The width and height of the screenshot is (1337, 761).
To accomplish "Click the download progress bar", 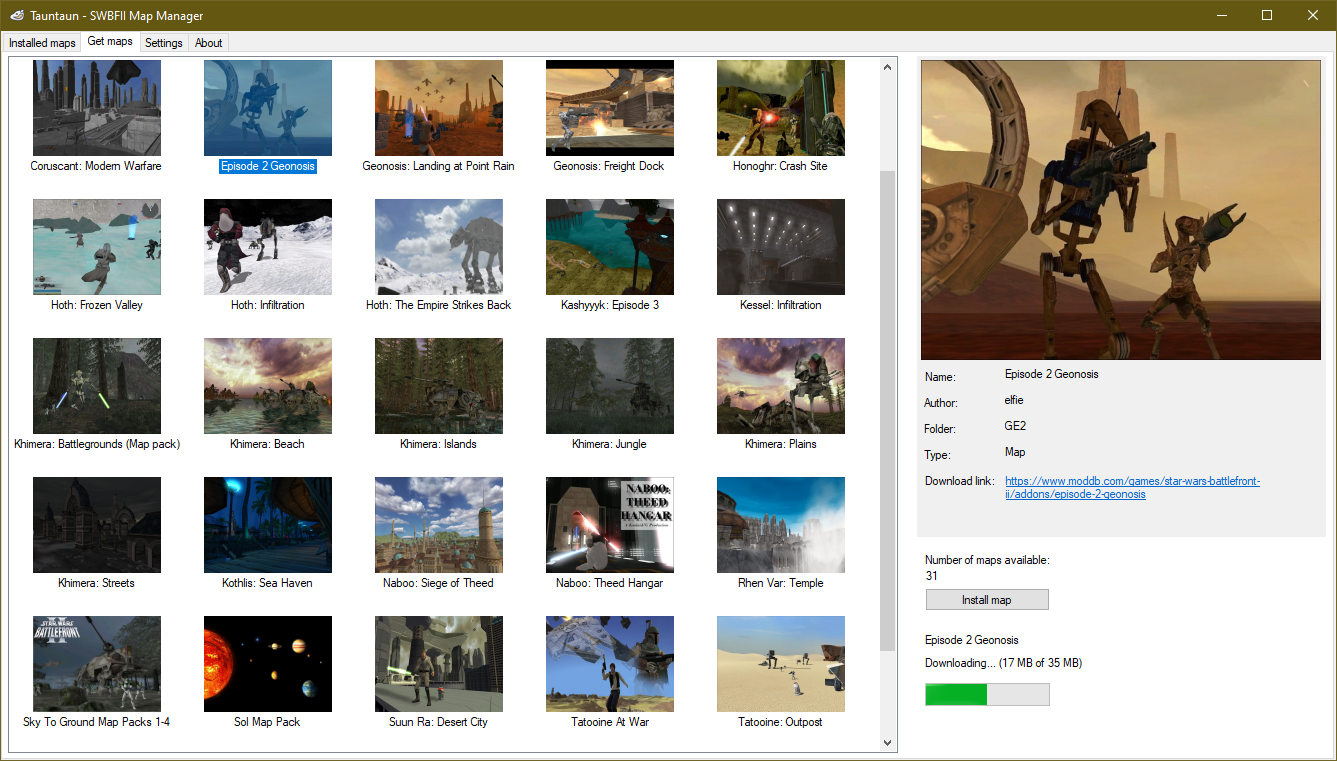I will (987, 694).
